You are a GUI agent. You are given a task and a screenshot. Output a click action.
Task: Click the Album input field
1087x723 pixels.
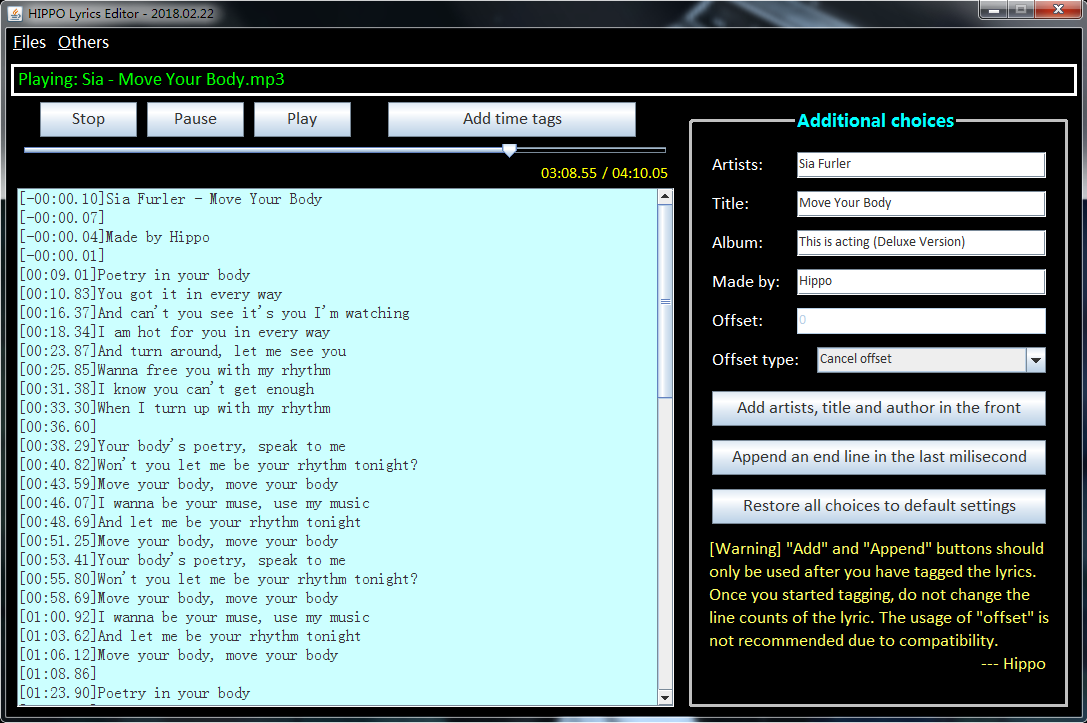[921, 242]
